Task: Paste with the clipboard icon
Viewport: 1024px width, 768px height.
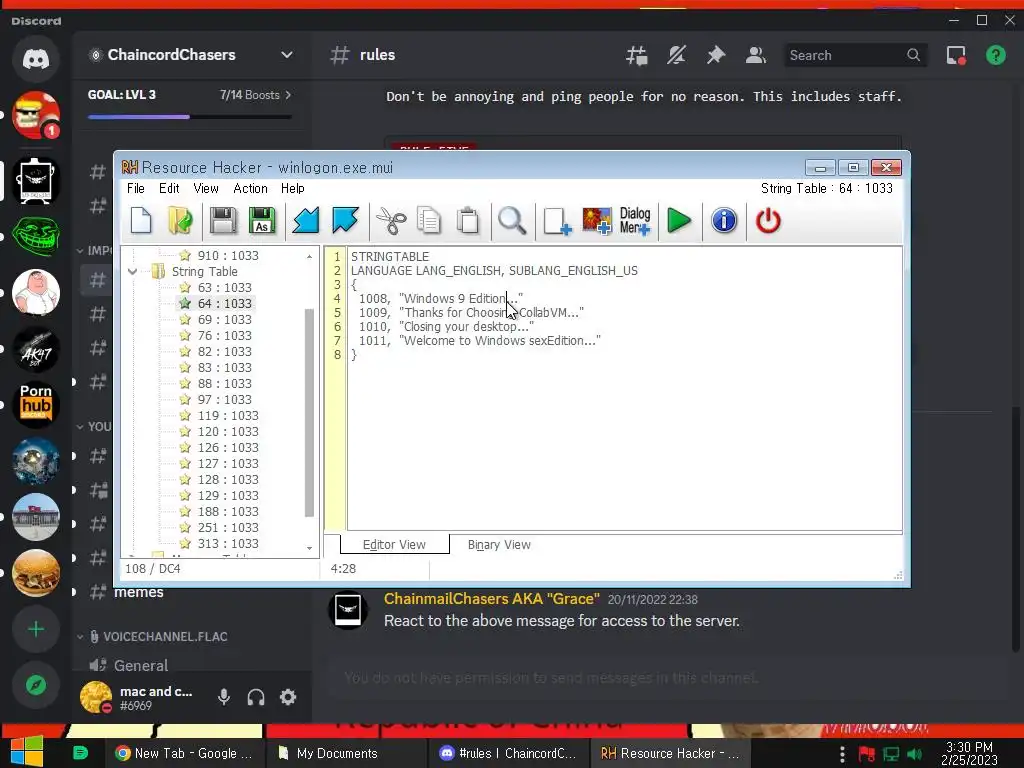Action: [x=468, y=221]
